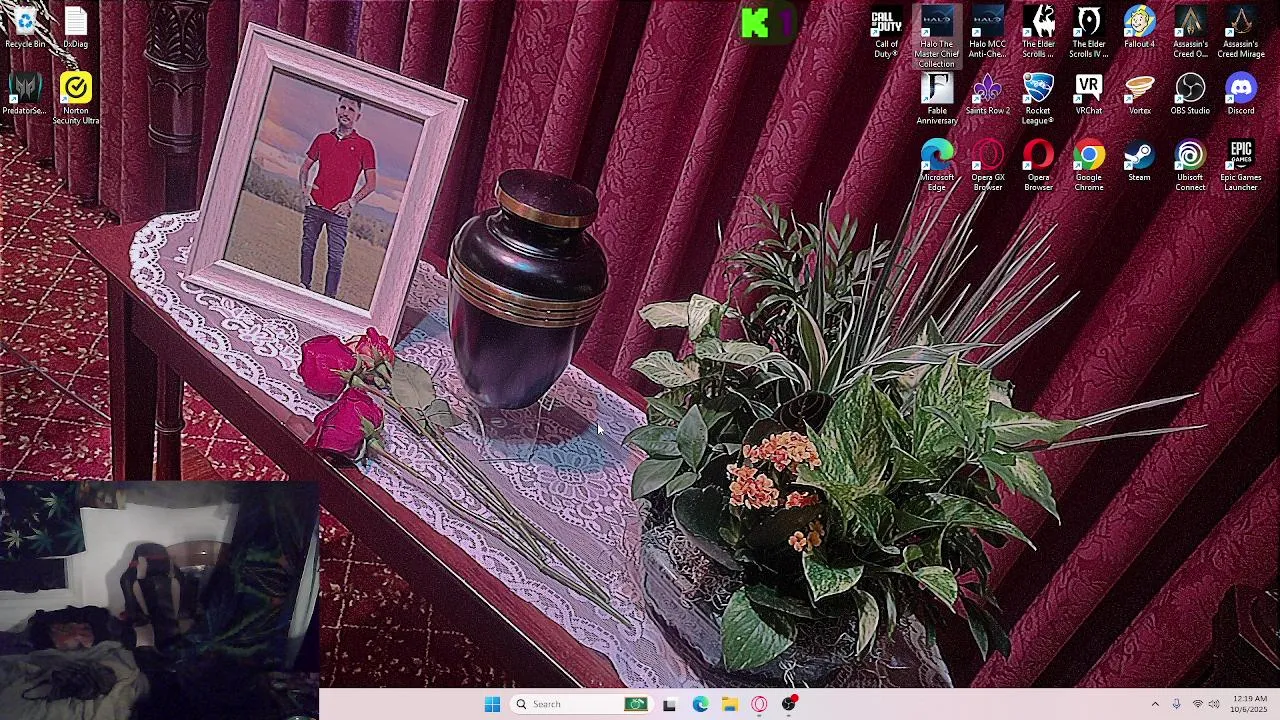The width and height of the screenshot is (1280, 720).
Task: Select the Opera Browser desktop shortcut
Action: [1038, 166]
